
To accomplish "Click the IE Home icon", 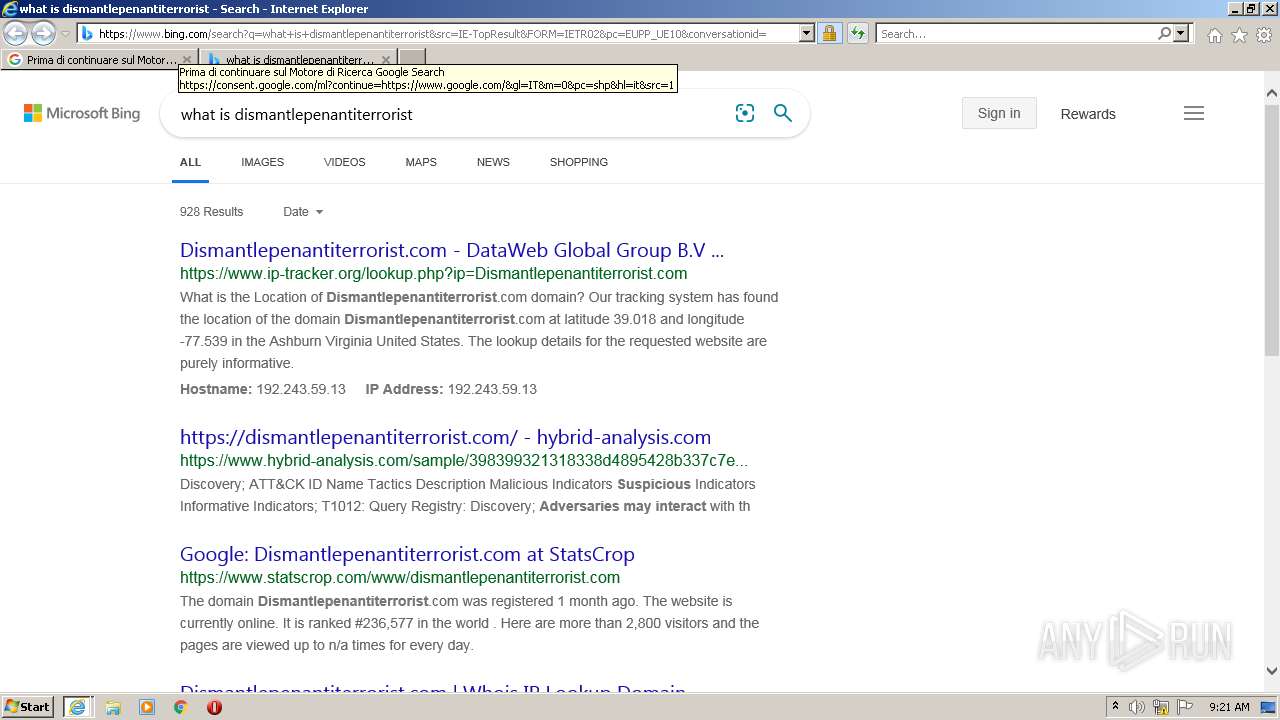I will pos(1214,35).
